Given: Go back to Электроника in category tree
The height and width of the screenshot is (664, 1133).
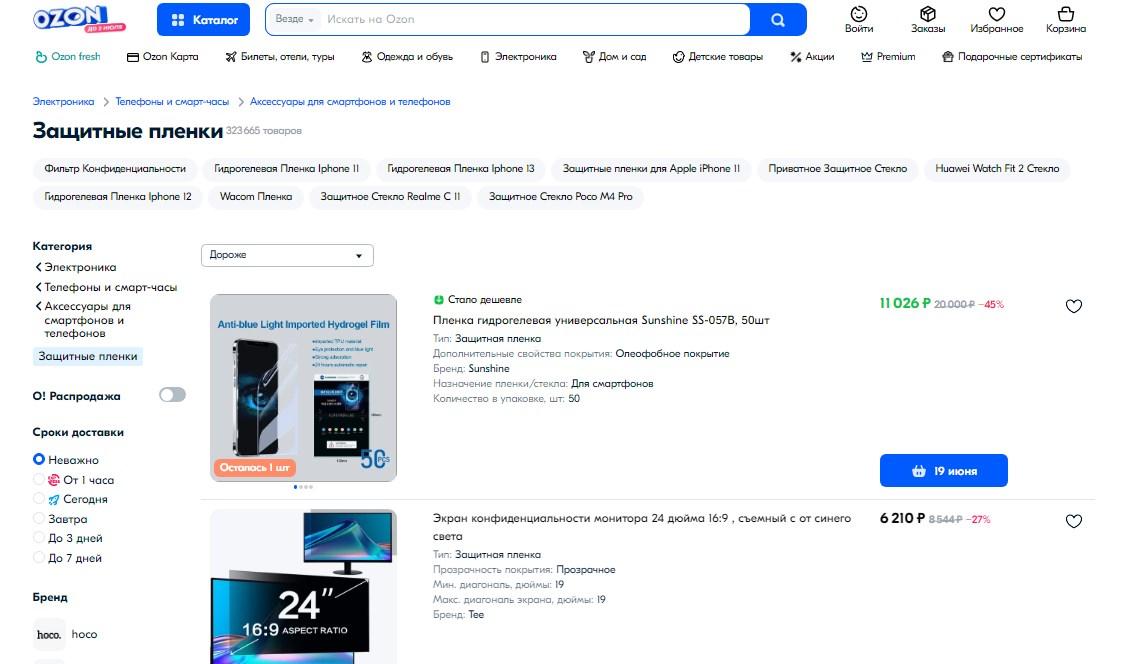Looking at the screenshot, I should click(76, 267).
